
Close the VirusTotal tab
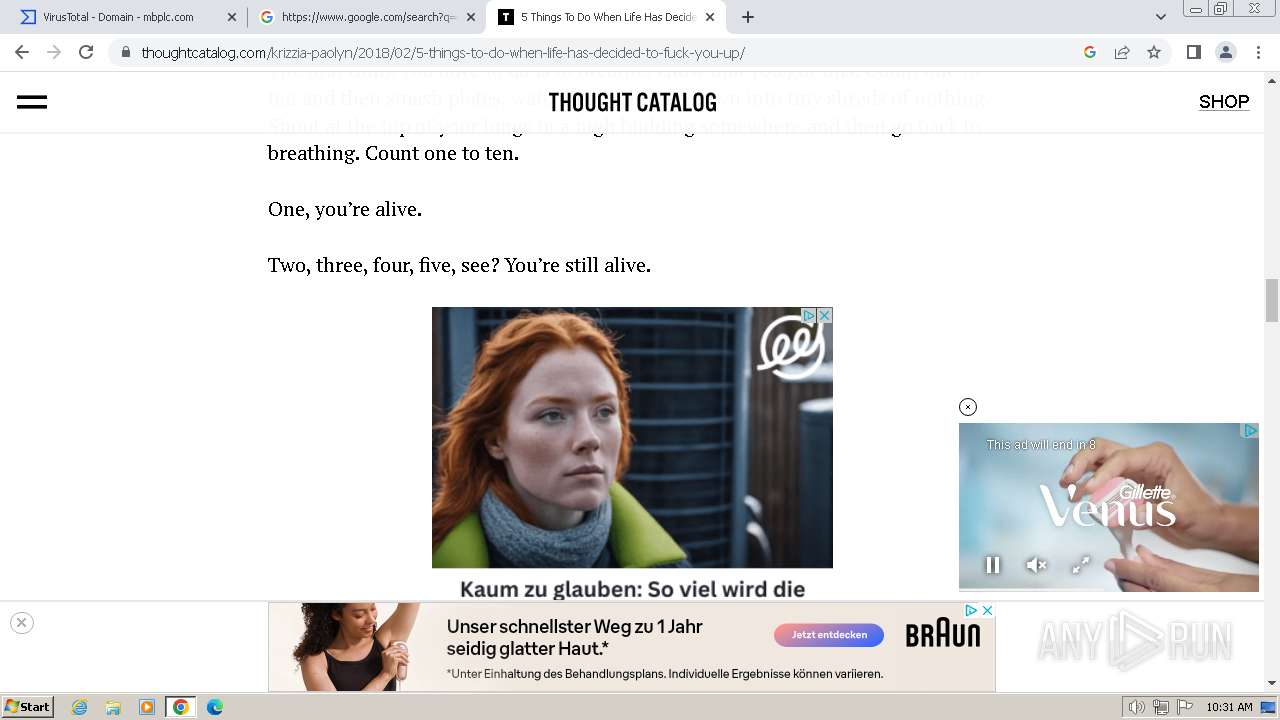pos(232,17)
